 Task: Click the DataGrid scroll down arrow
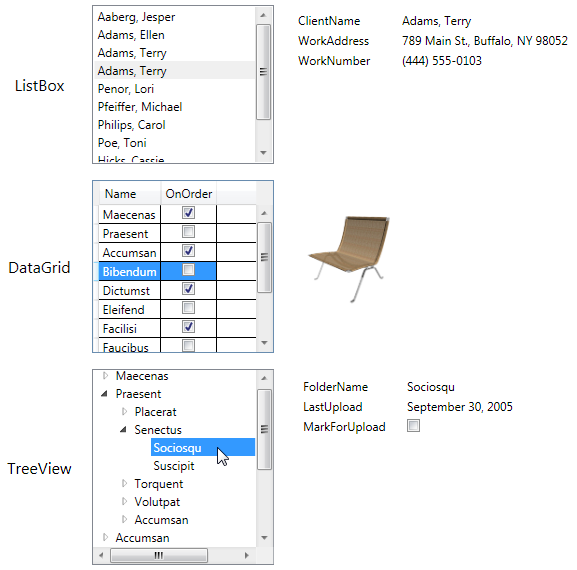pos(264,343)
